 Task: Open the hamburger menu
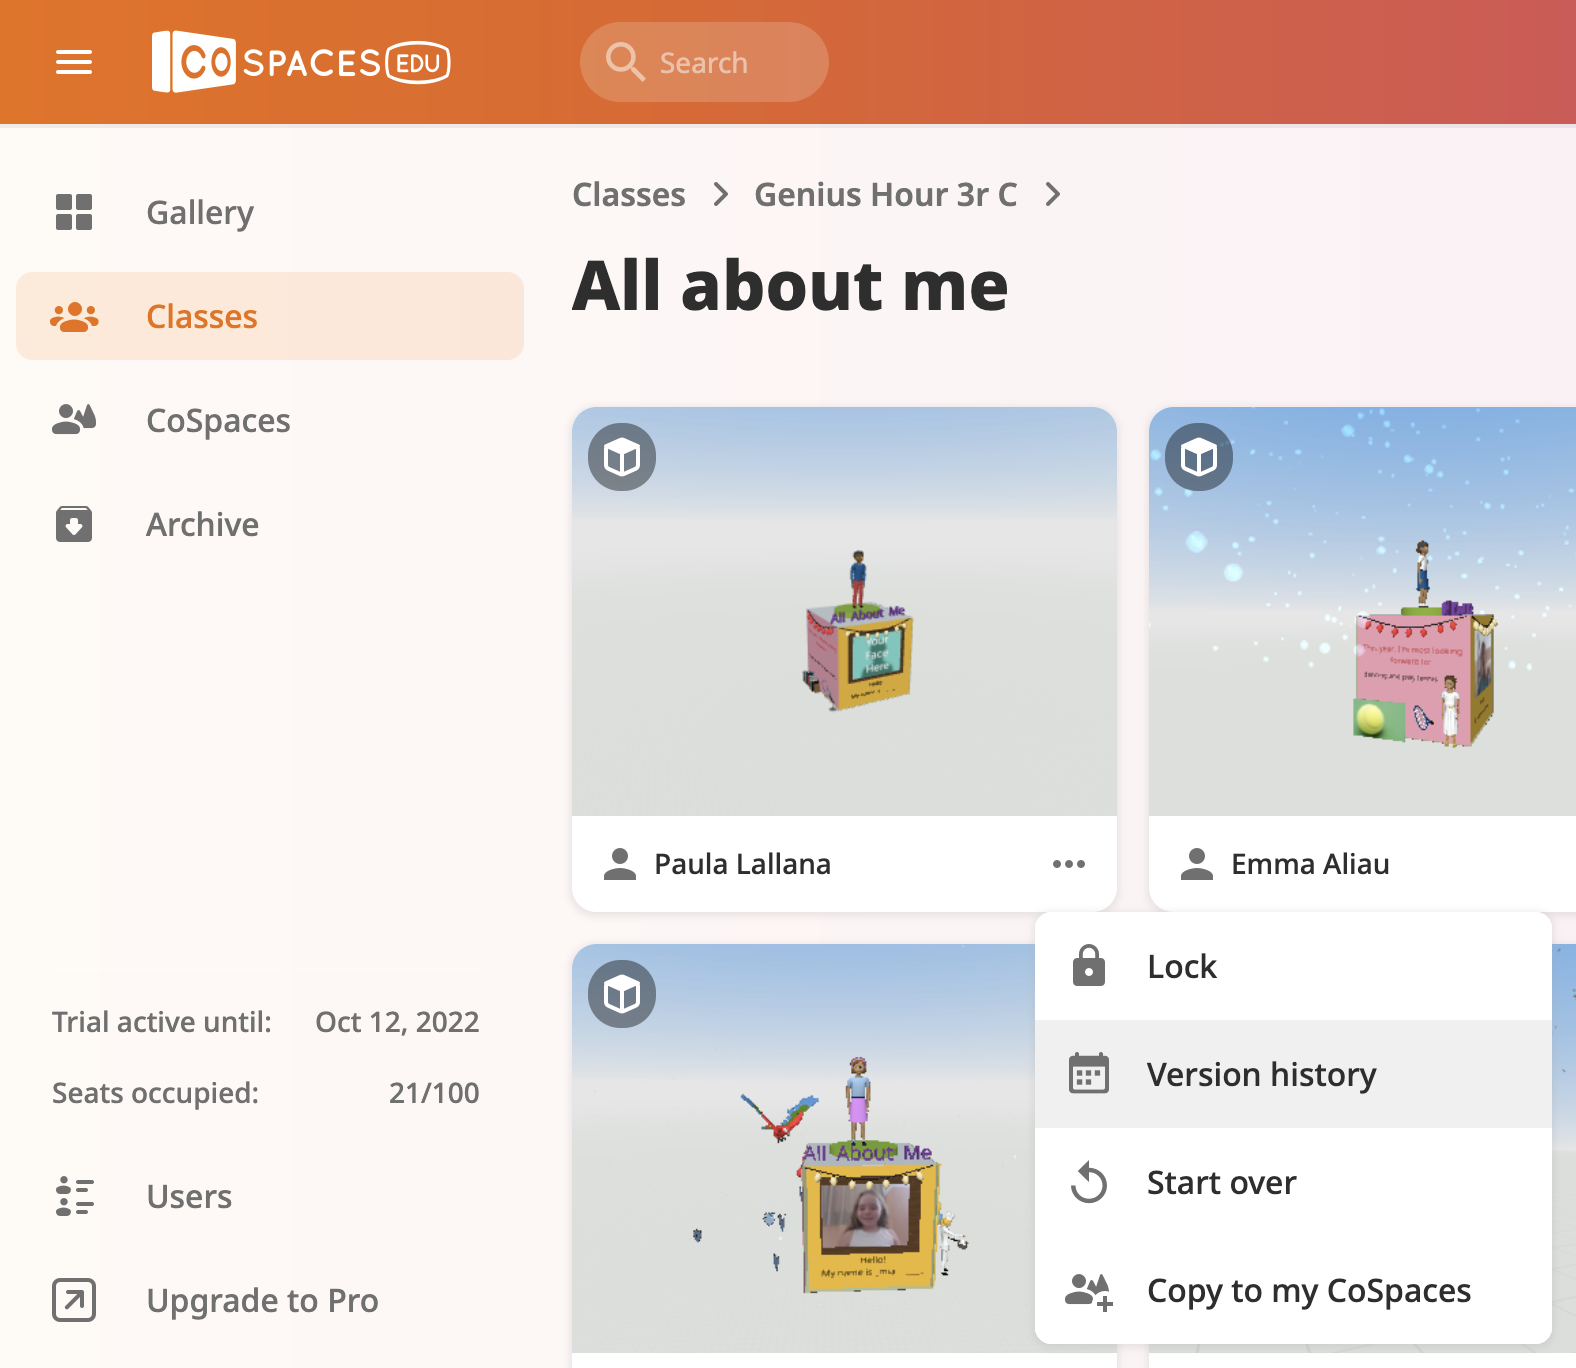click(x=74, y=62)
